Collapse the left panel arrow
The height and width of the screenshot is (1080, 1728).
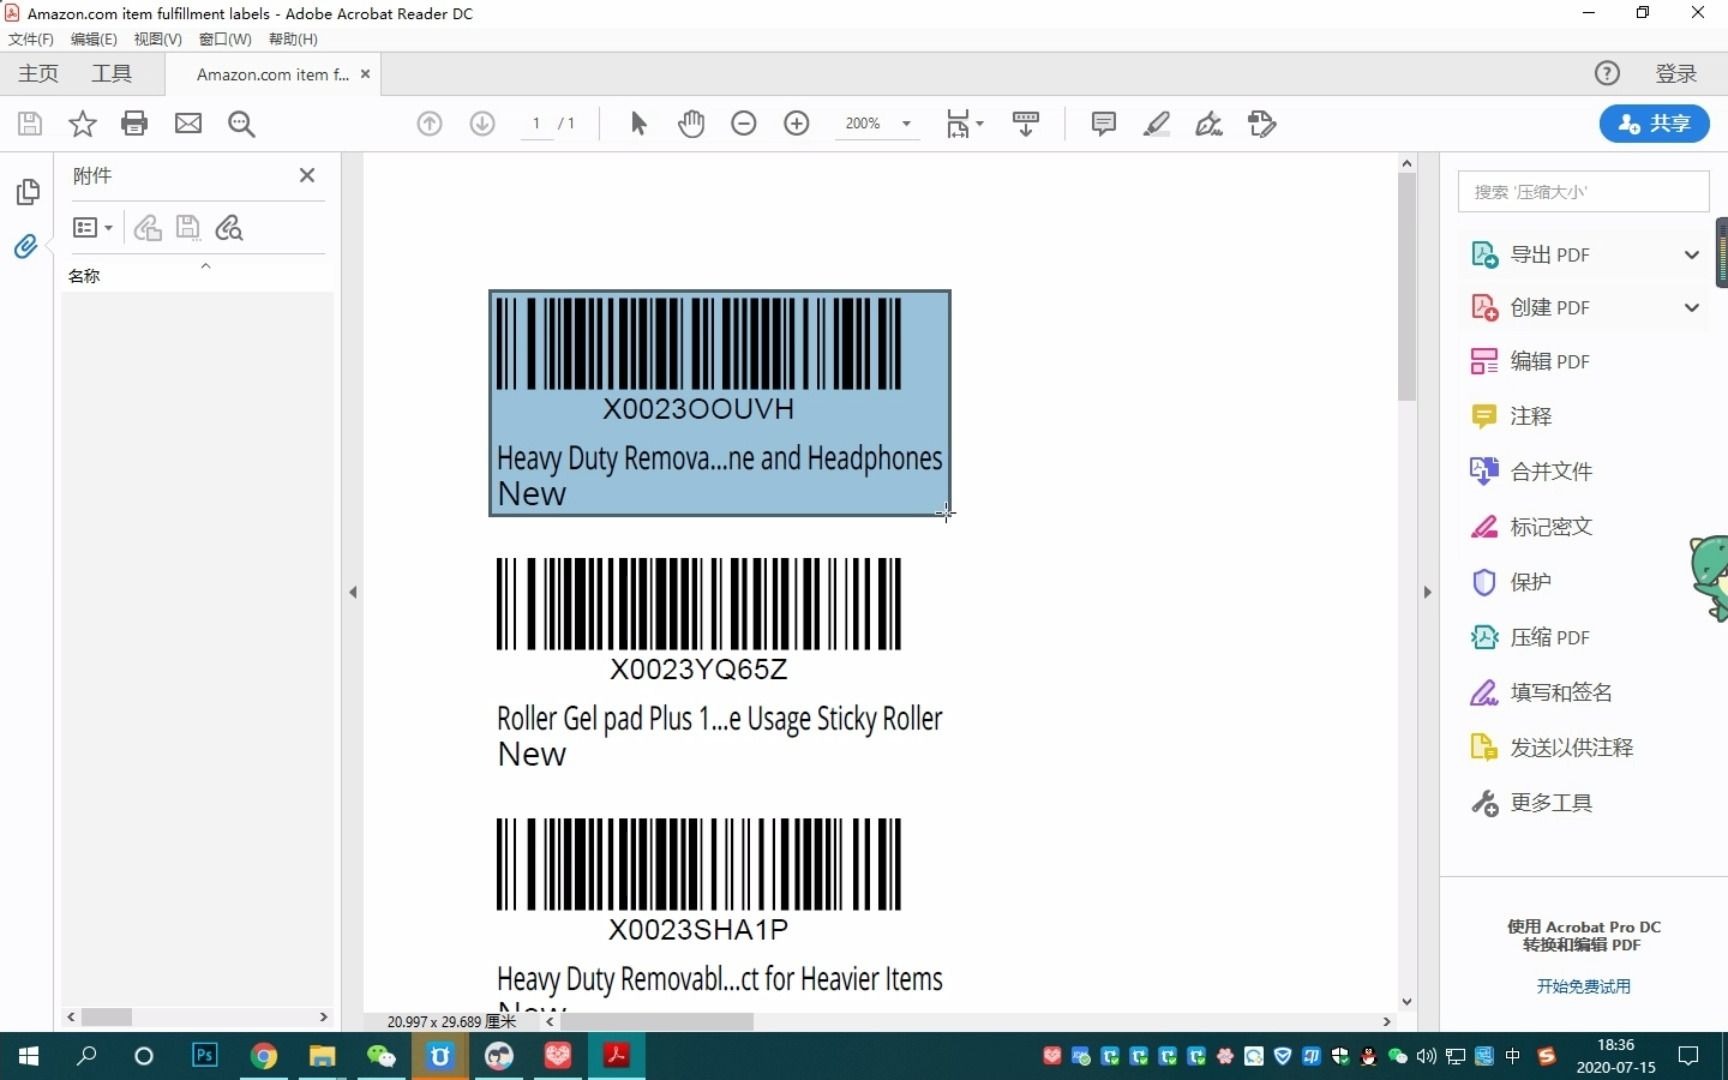tap(352, 592)
